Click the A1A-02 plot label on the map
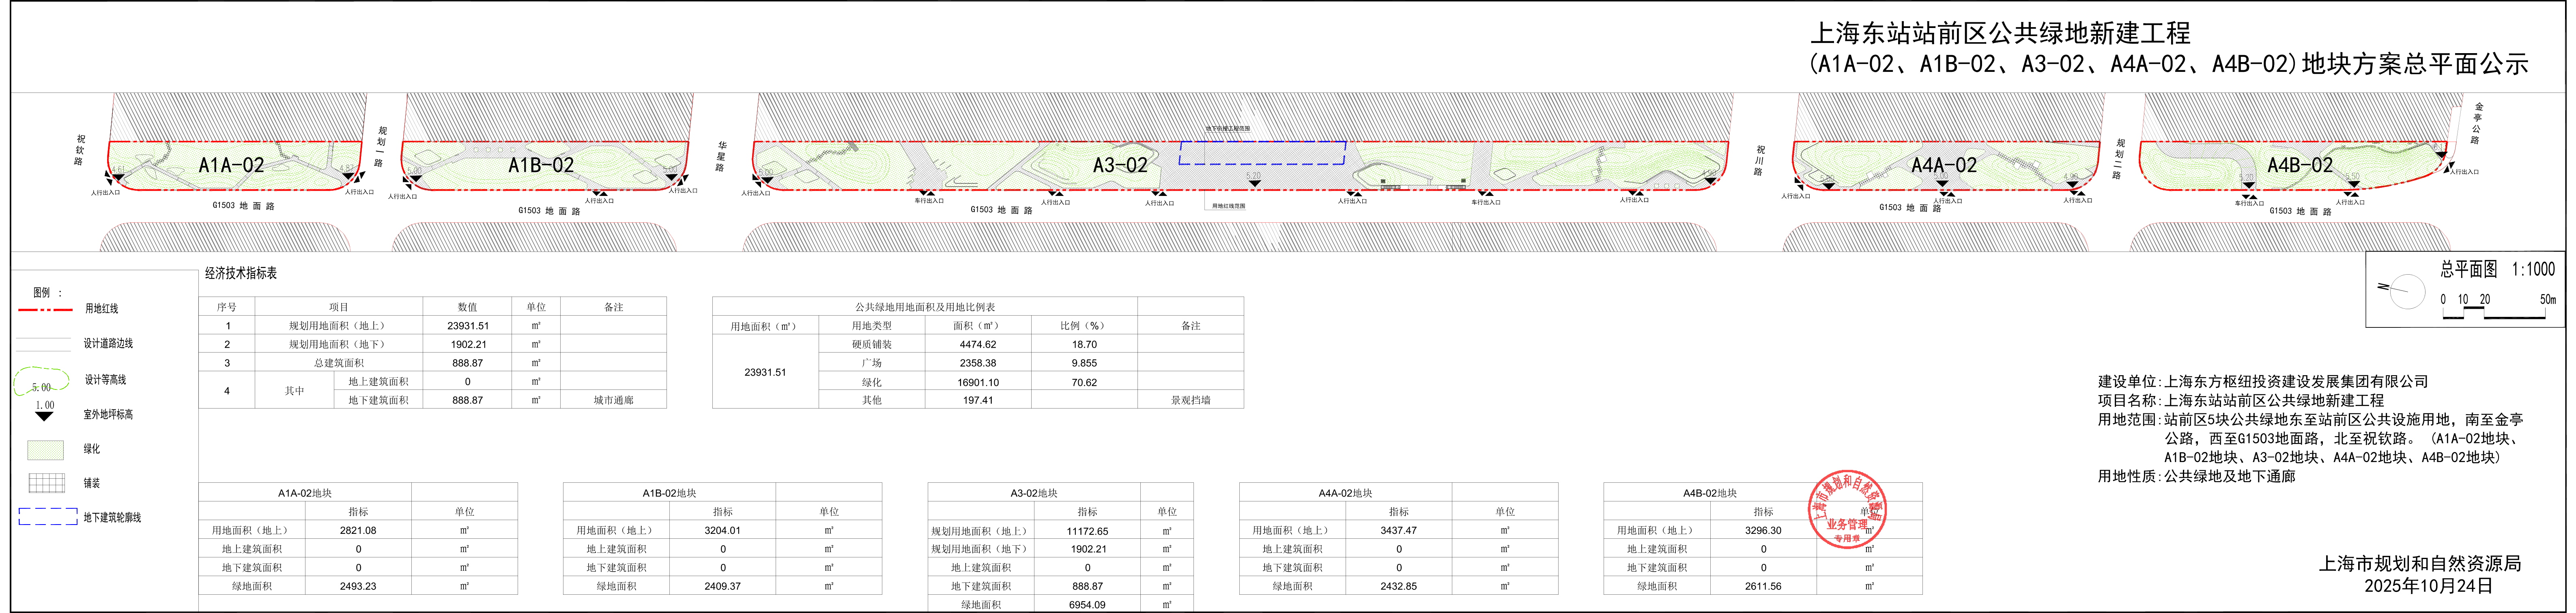 pos(231,165)
